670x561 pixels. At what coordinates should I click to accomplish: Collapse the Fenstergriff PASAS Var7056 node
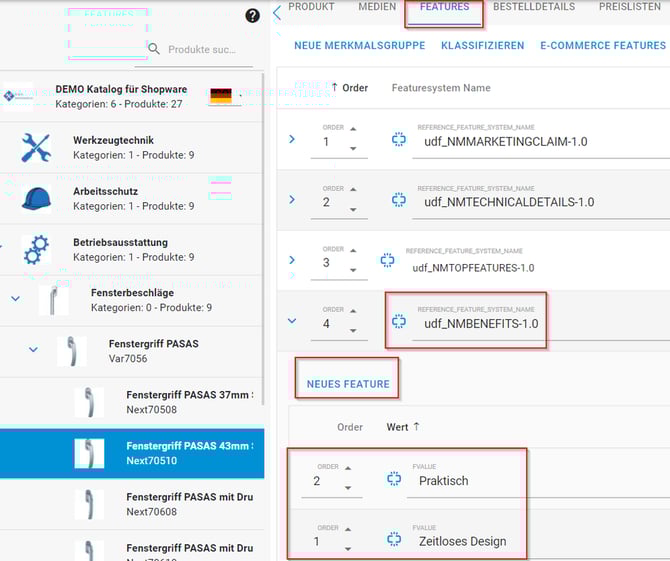pyautogui.click(x=33, y=350)
